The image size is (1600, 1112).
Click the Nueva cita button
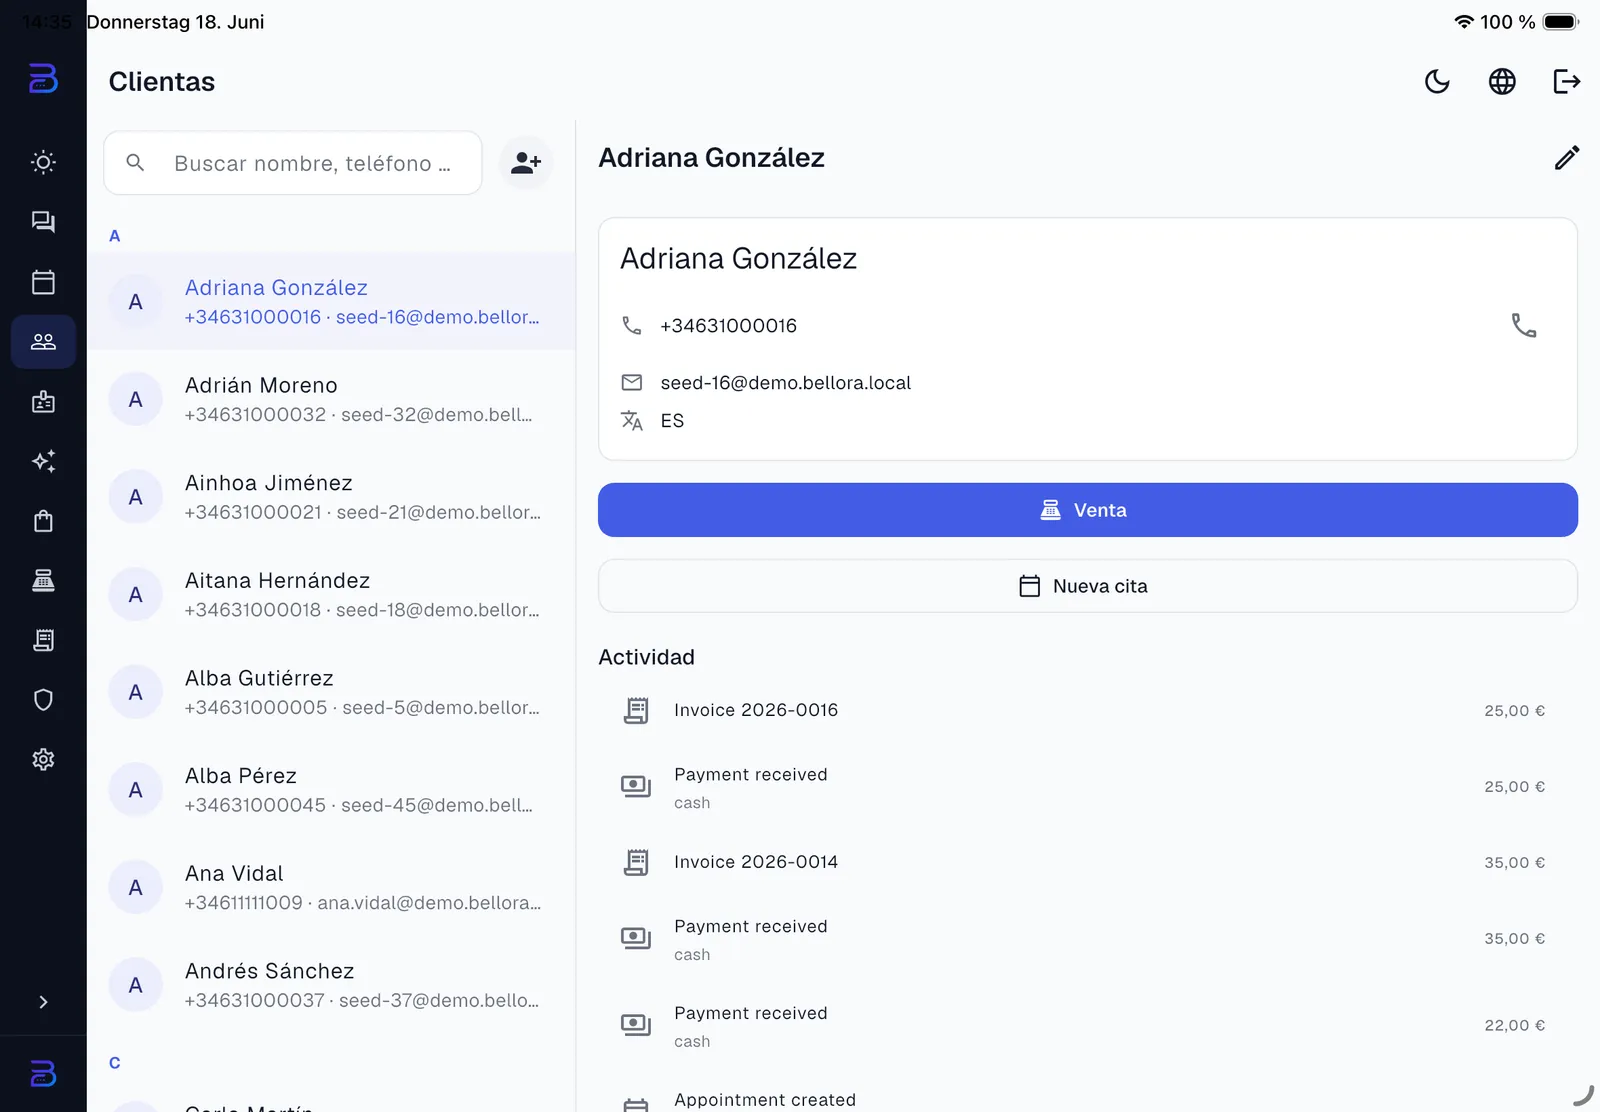(x=1088, y=586)
